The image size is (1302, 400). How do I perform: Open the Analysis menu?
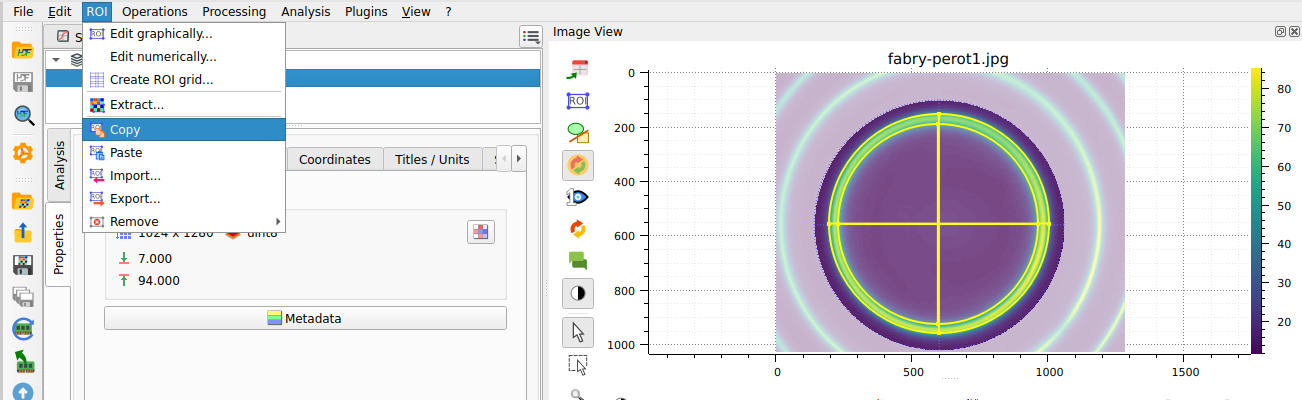click(305, 12)
